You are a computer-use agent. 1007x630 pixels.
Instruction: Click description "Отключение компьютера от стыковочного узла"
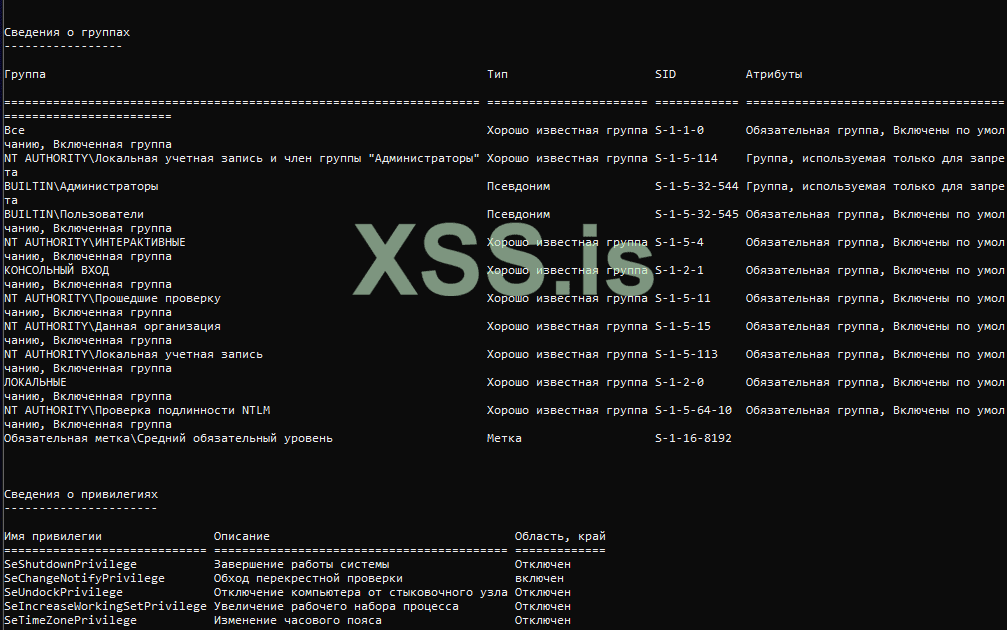click(361, 593)
